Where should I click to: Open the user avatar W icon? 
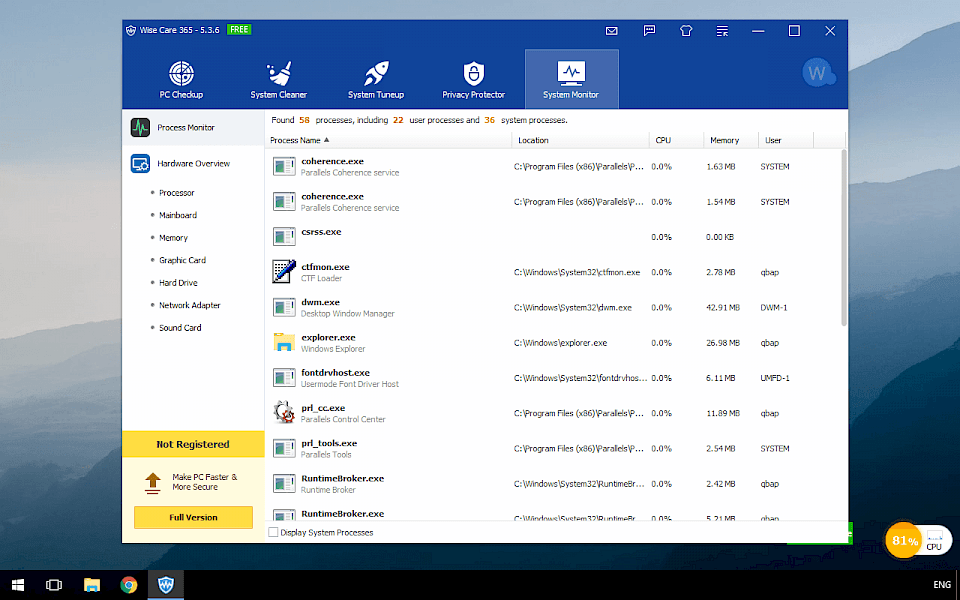point(818,73)
